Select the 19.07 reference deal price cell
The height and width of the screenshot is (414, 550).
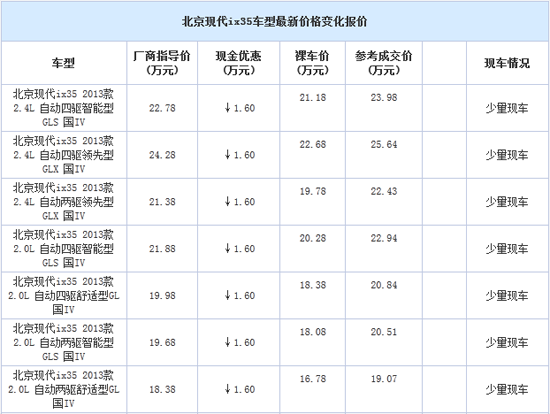coord(384,379)
